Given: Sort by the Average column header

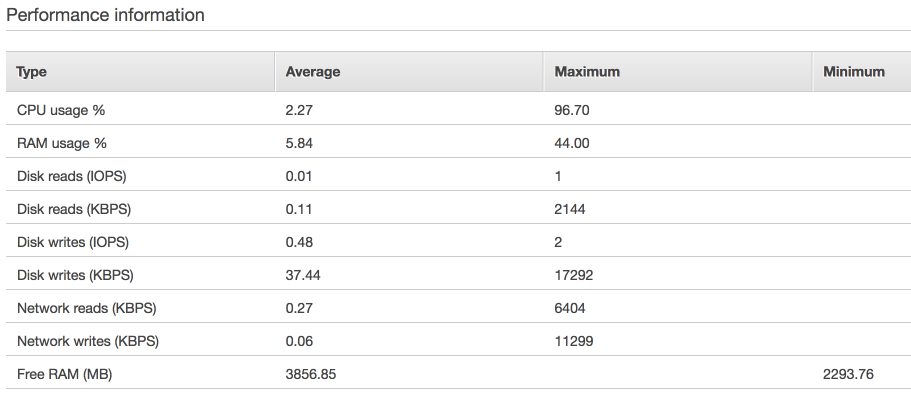Looking at the screenshot, I should point(409,71).
